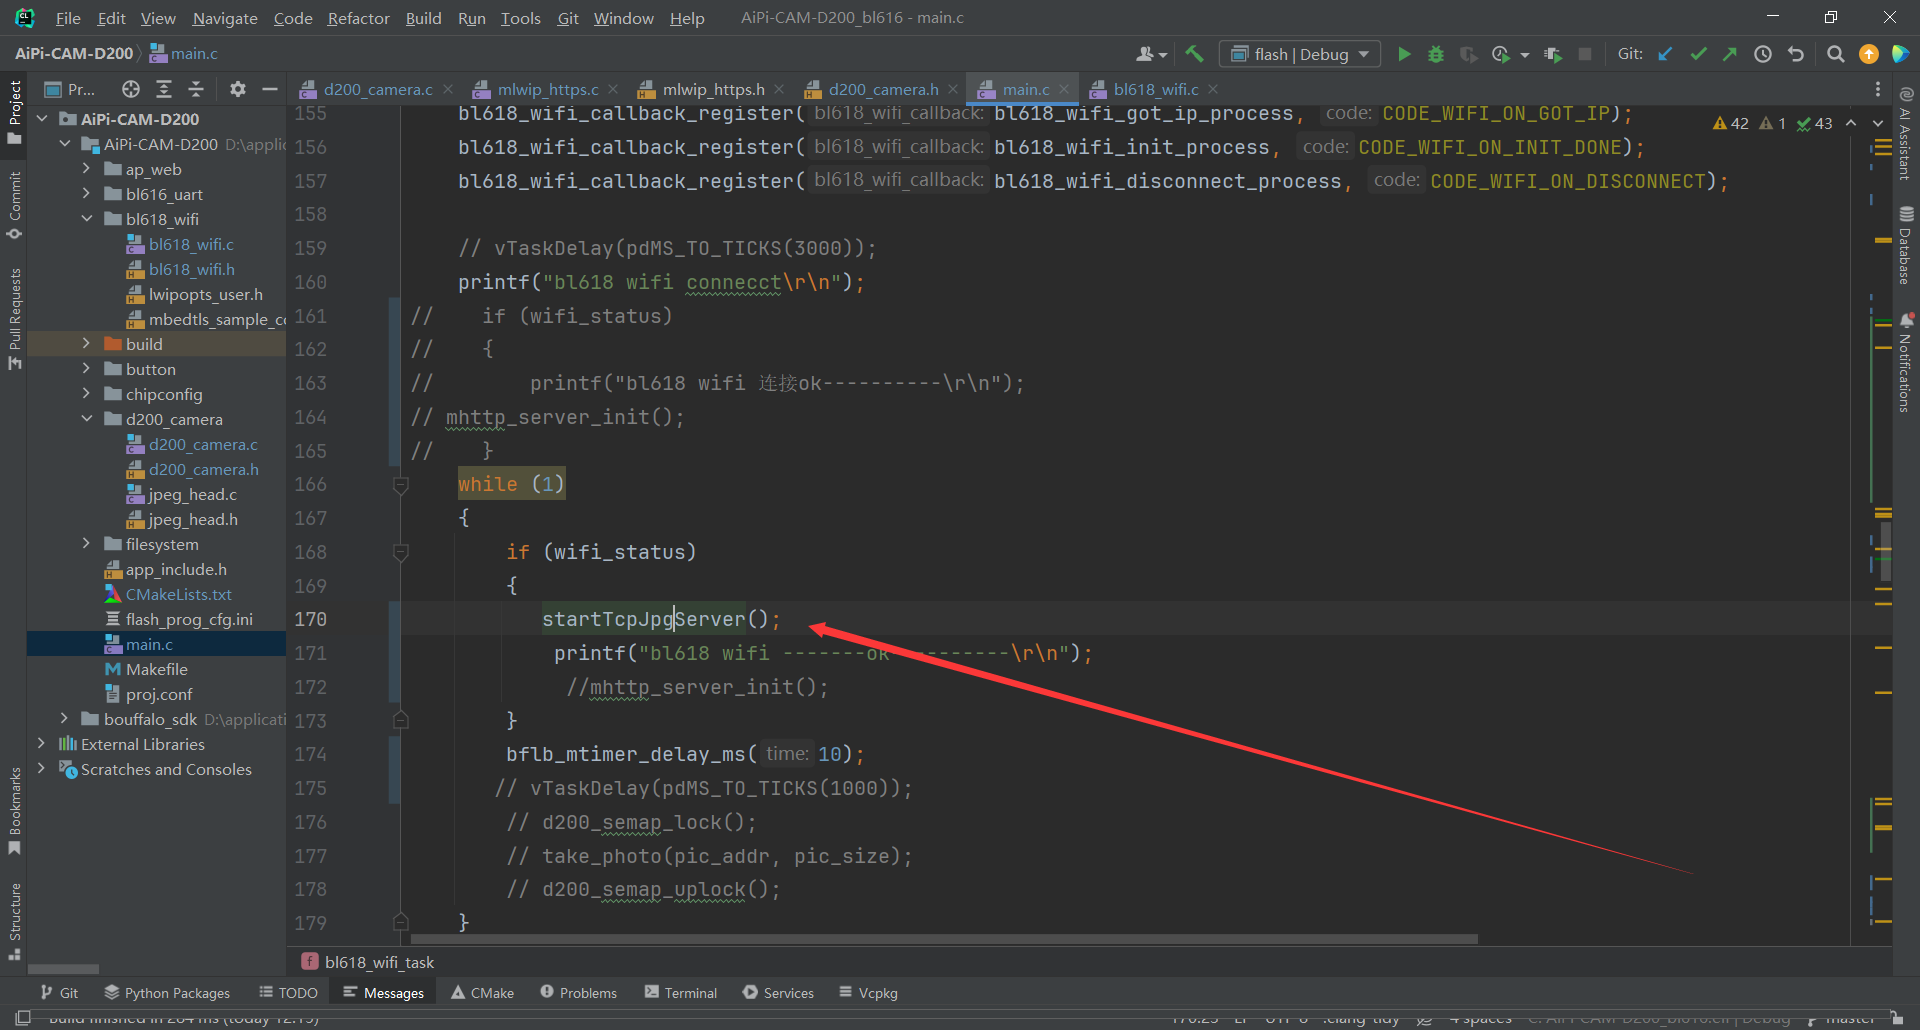Open the Code With Me user icon
Image resolution: width=1920 pixels, height=1030 pixels.
pos(1146,54)
